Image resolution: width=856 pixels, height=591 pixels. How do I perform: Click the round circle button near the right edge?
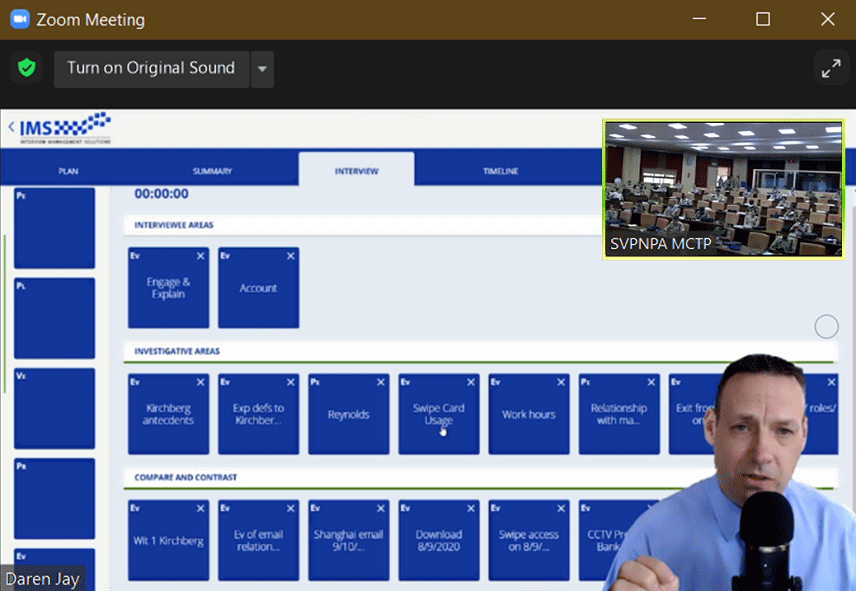826,326
